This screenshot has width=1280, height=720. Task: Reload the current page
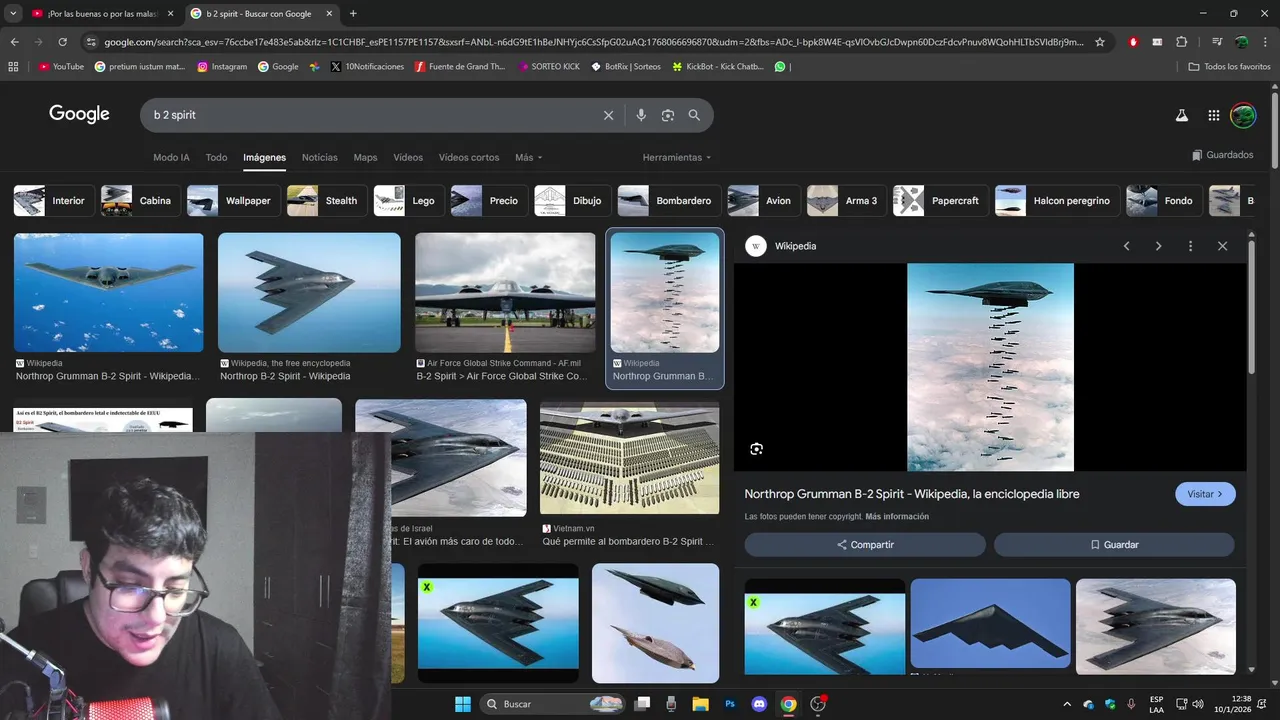[x=62, y=42]
